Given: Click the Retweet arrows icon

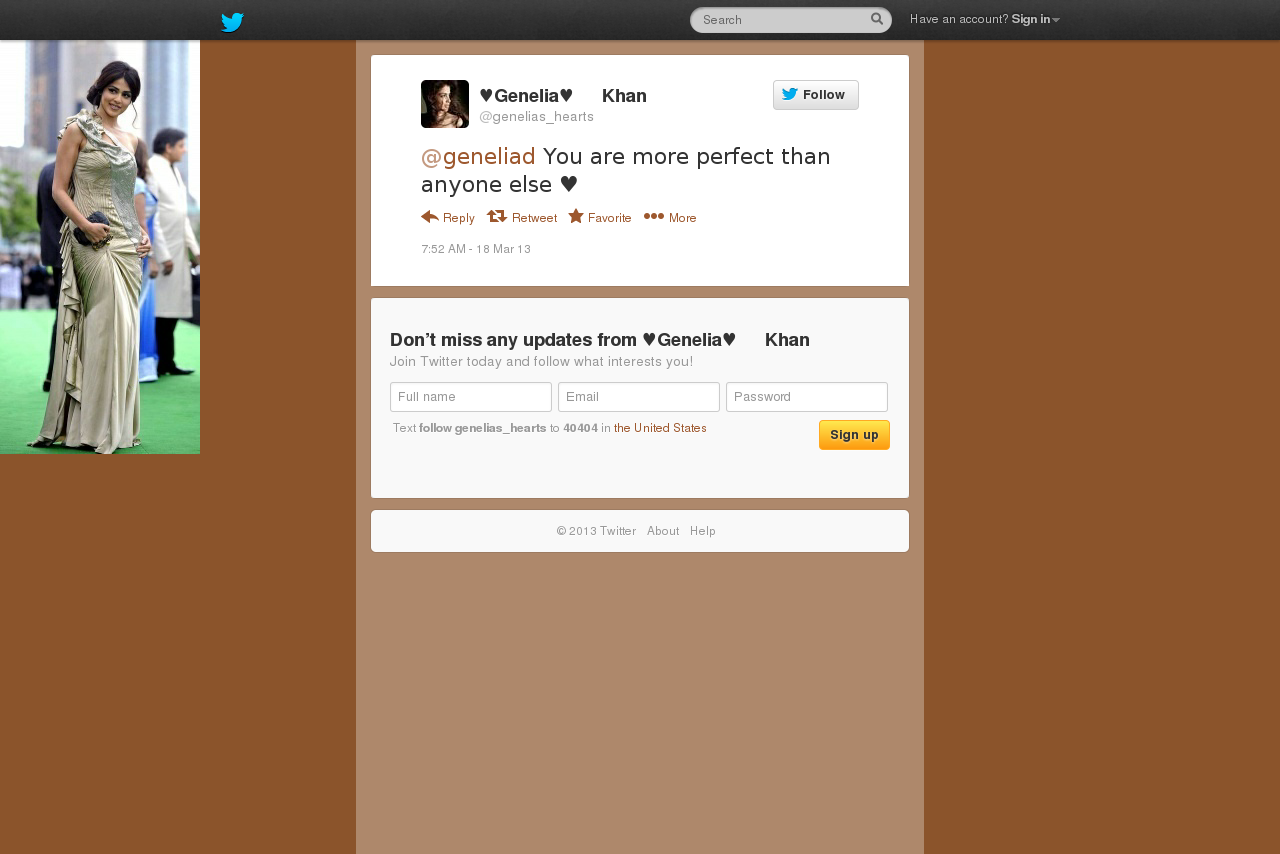Looking at the screenshot, I should tap(497, 216).
